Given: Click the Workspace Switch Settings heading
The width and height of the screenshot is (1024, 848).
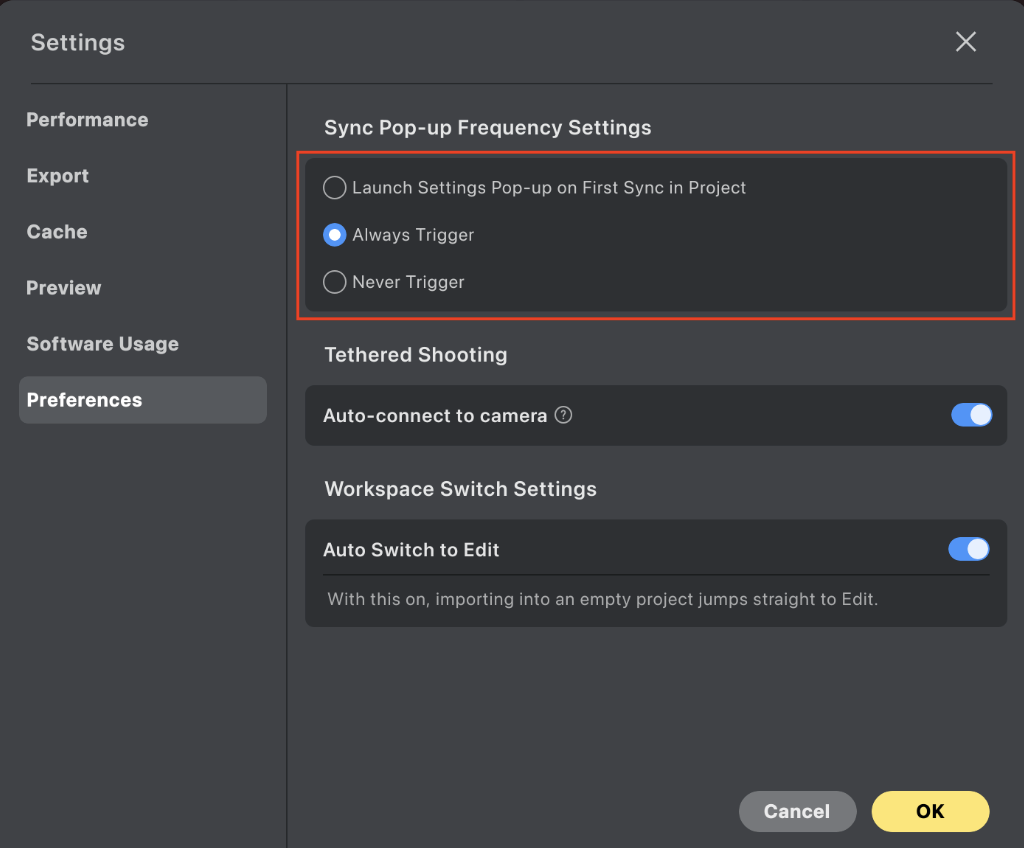Looking at the screenshot, I should pyautogui.click(x=460, y=489).
